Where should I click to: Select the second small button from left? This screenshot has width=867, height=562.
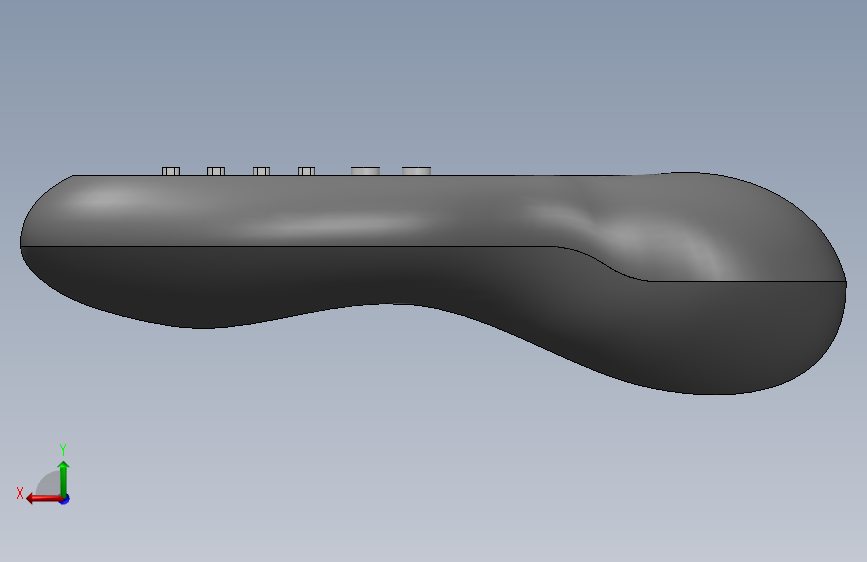(216, 171)
